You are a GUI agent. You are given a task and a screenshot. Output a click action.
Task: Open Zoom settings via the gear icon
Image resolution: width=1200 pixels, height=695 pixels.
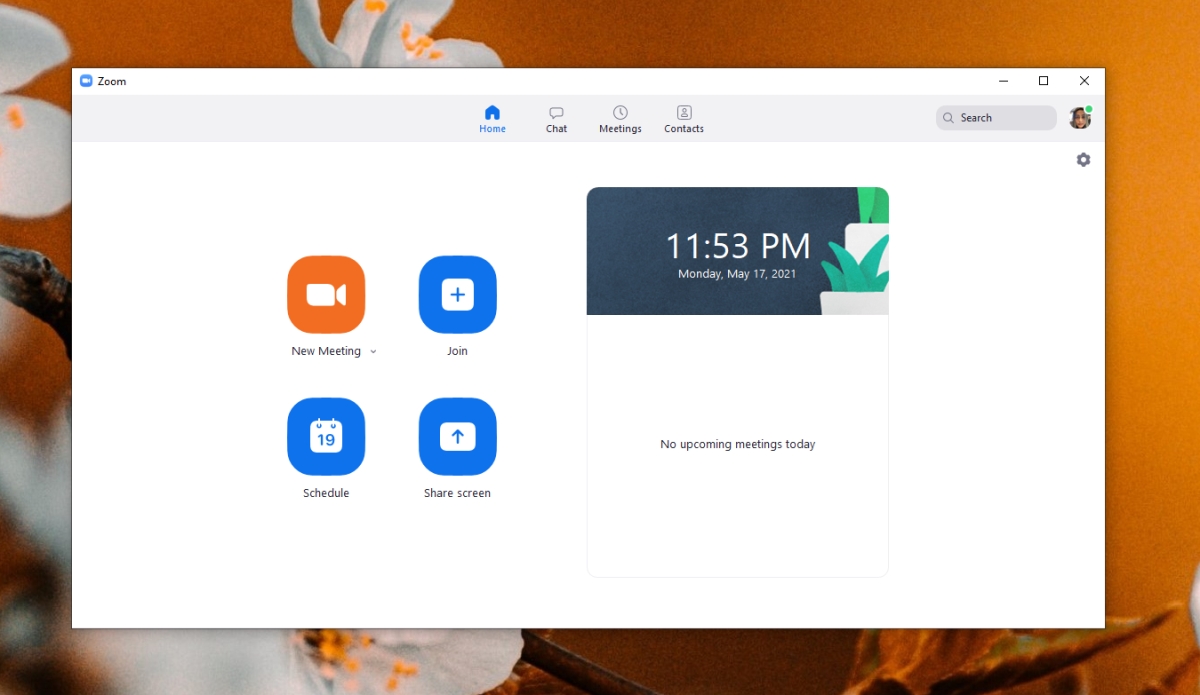tap(1083, 159)
